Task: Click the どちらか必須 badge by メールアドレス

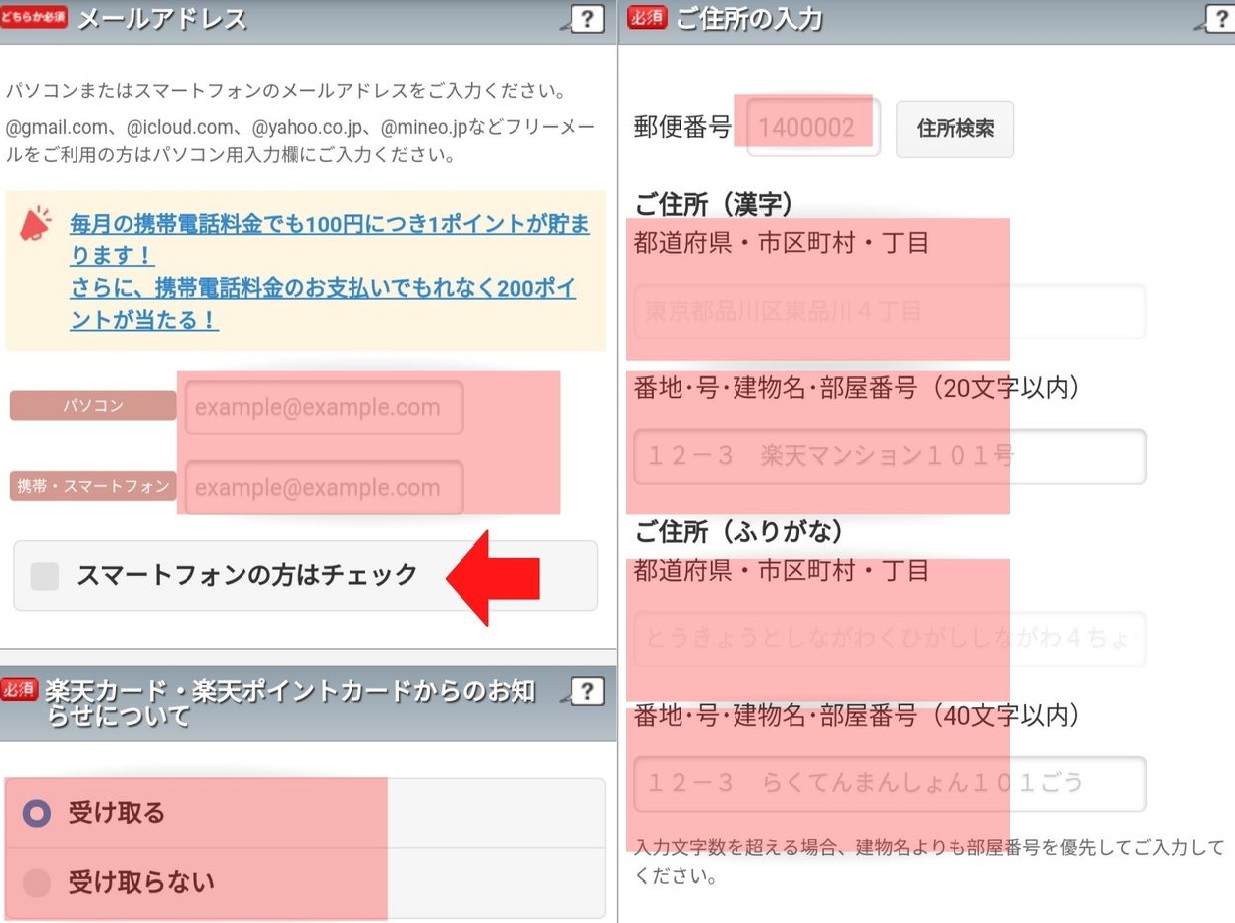Action: click(34, 18)
